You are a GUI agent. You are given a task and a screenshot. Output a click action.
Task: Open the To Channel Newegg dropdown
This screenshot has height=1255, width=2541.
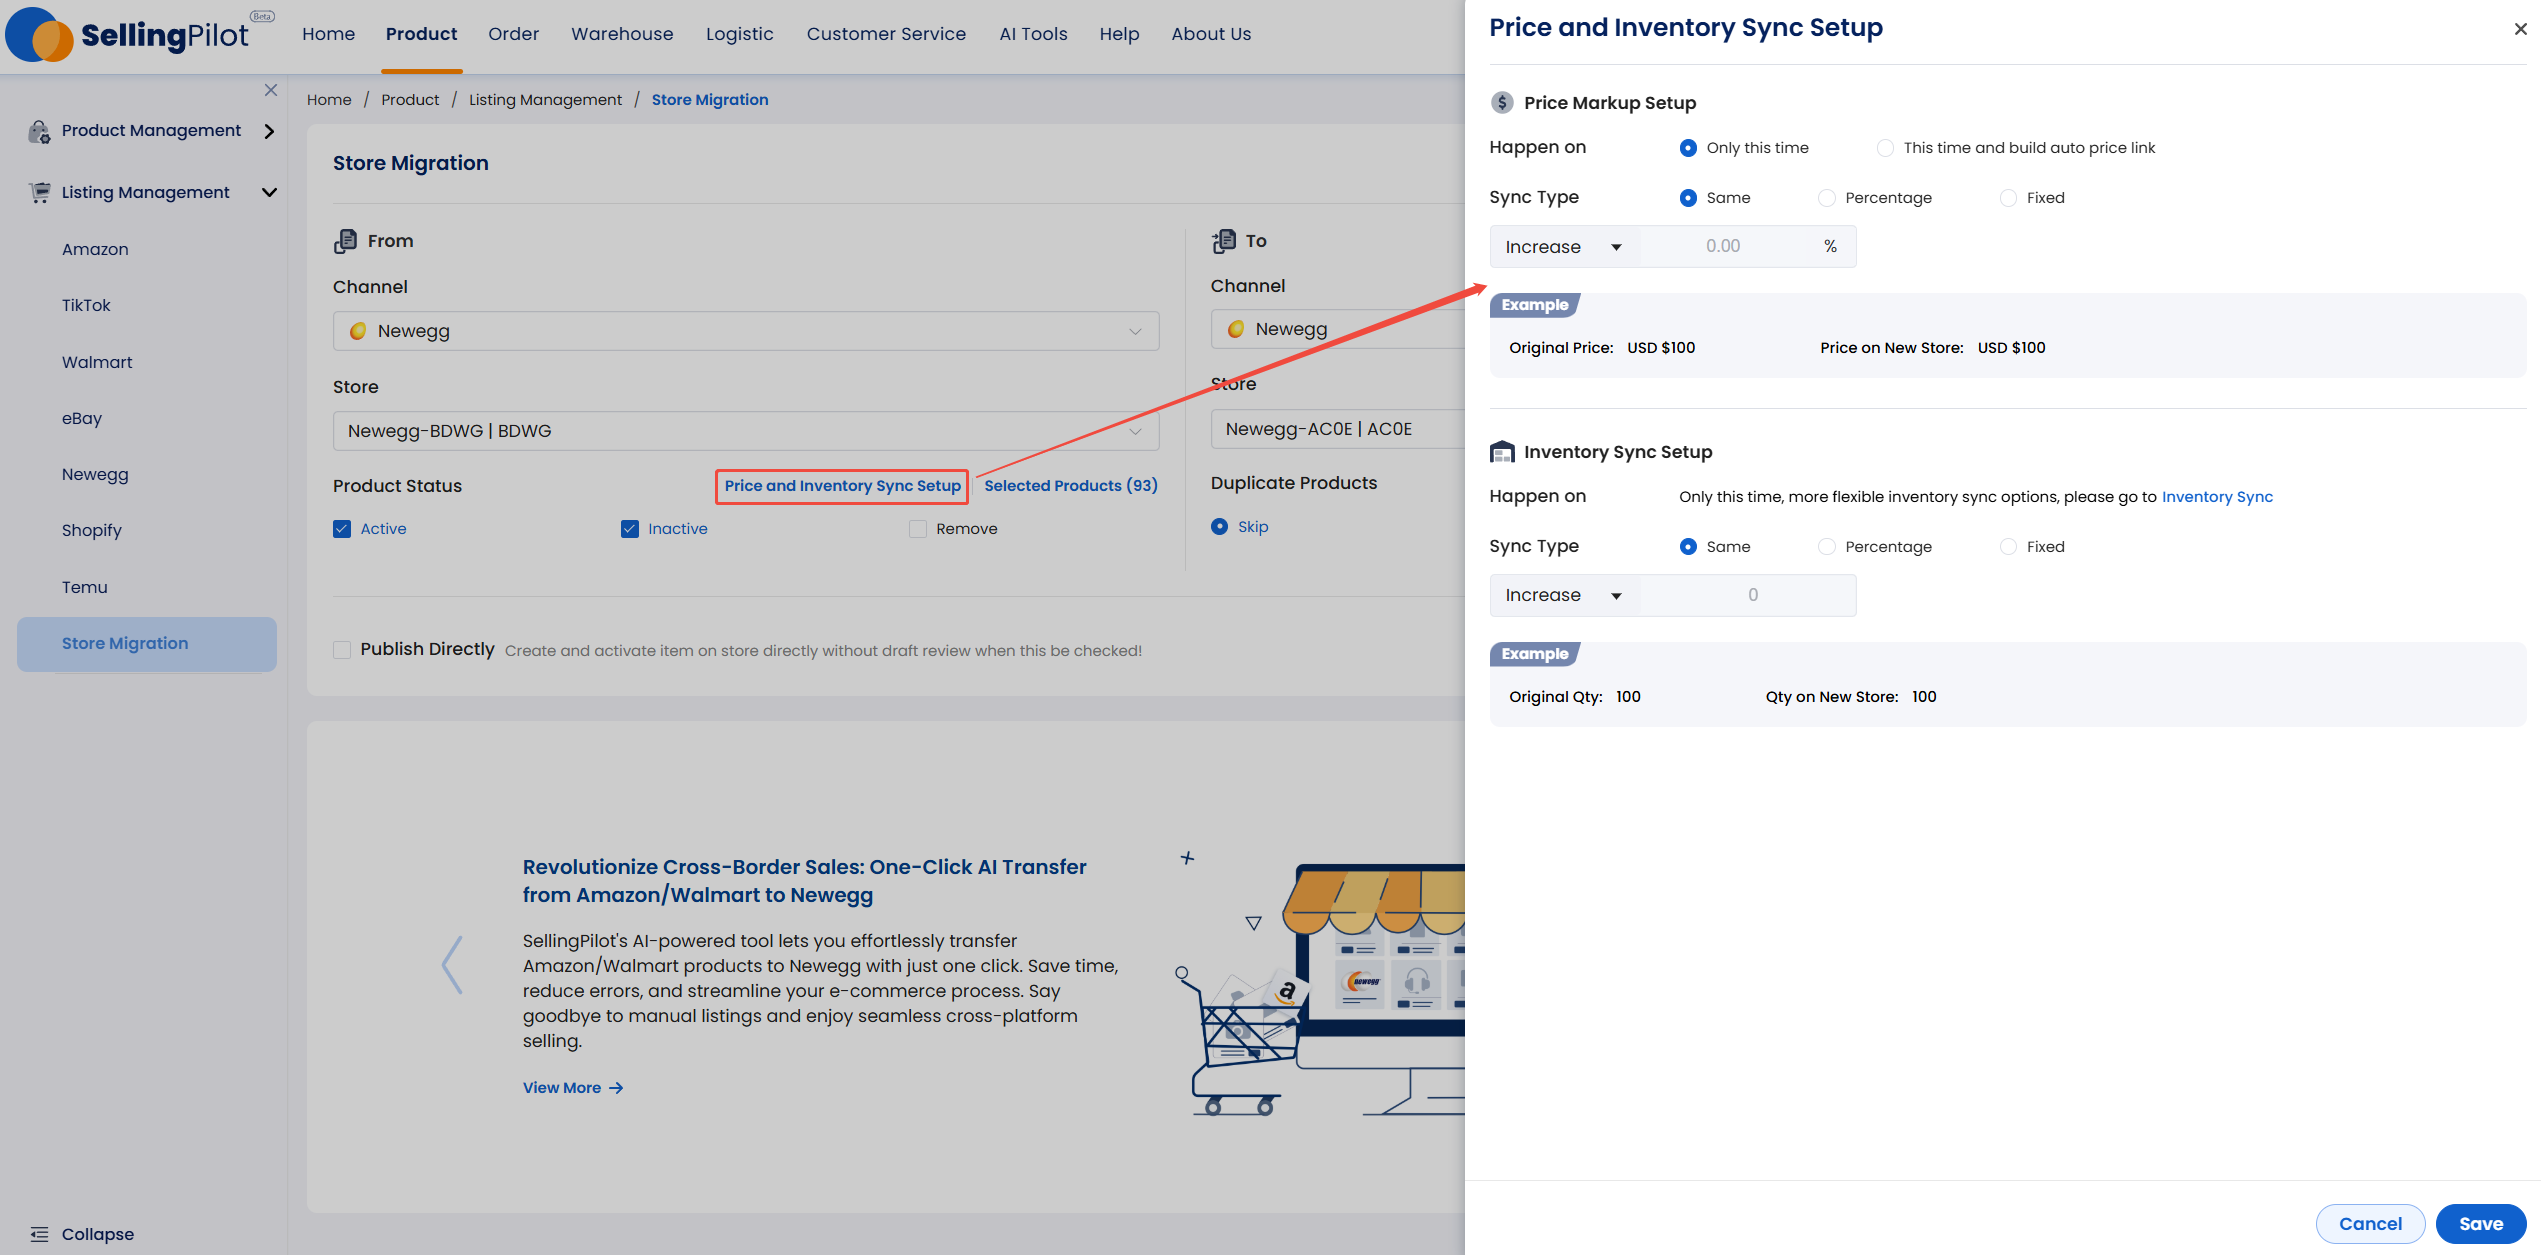pos(1338,329)
